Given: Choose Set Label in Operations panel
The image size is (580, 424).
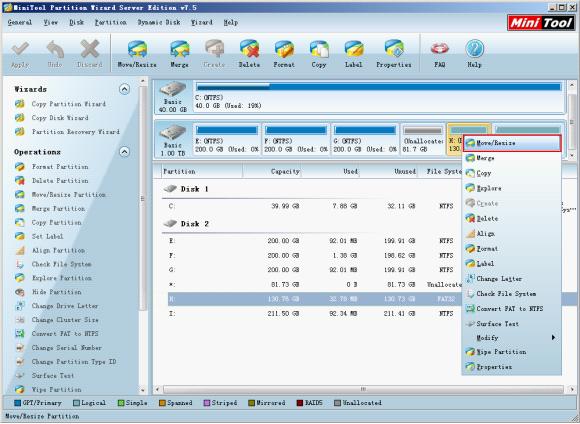Looking at the screenshot, I should pos(39,236).
